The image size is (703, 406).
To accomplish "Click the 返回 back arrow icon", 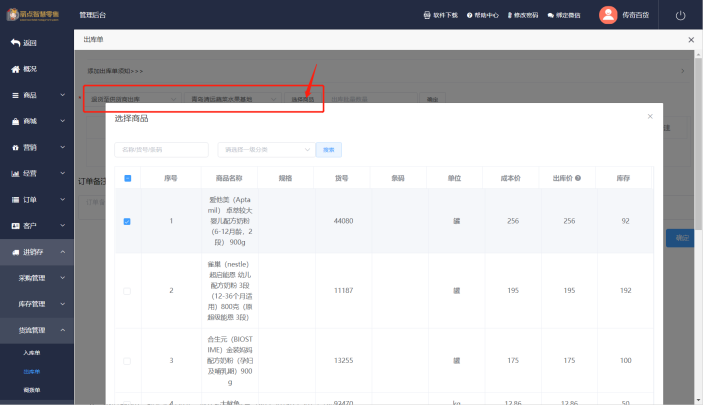I will coord(15,43).
